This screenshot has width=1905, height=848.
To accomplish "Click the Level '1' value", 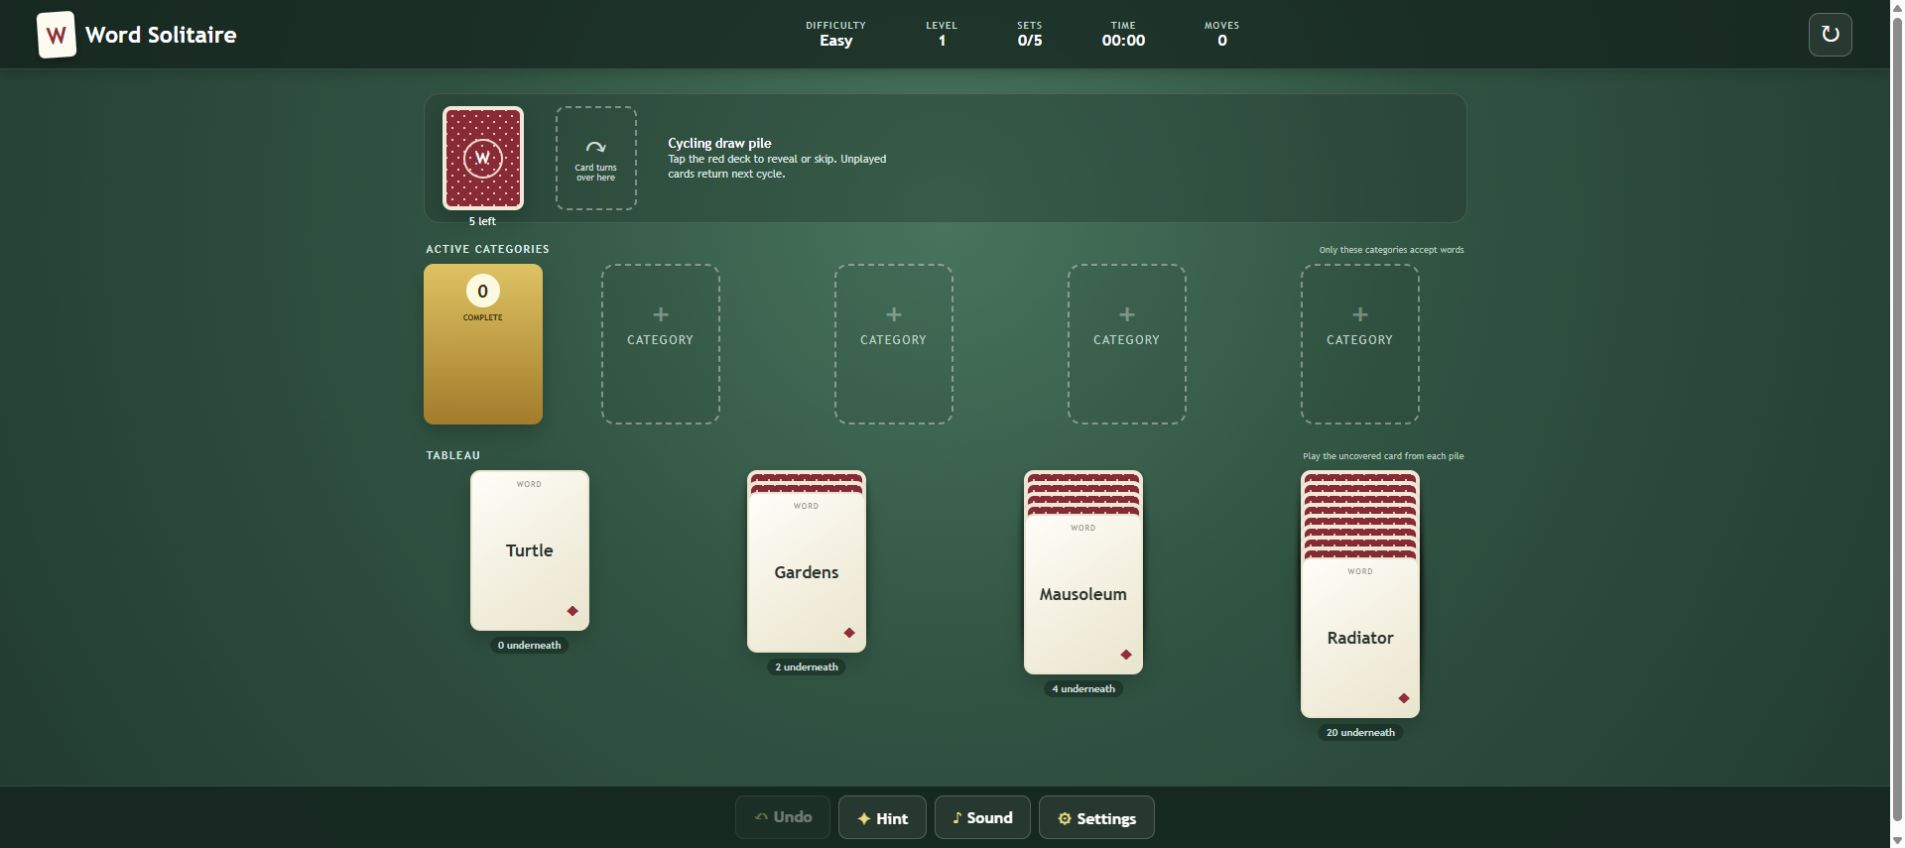I will tap(941, 41).
